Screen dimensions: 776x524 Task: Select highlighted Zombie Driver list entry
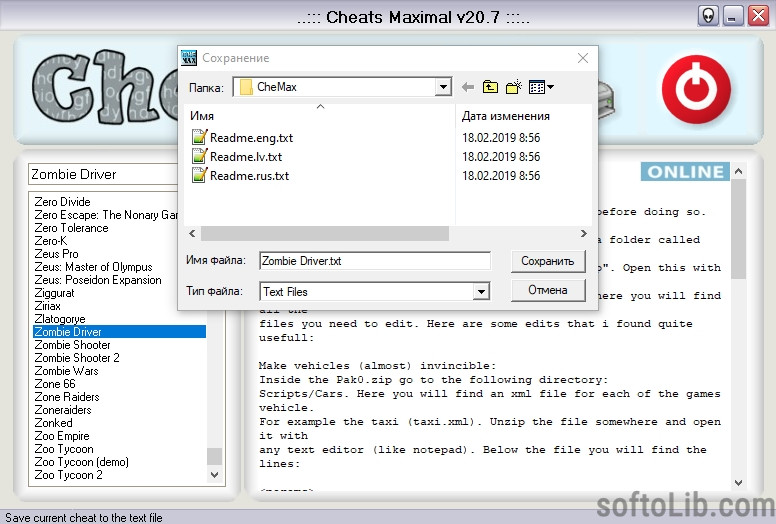pyautogui.click(x=119, y=332)
